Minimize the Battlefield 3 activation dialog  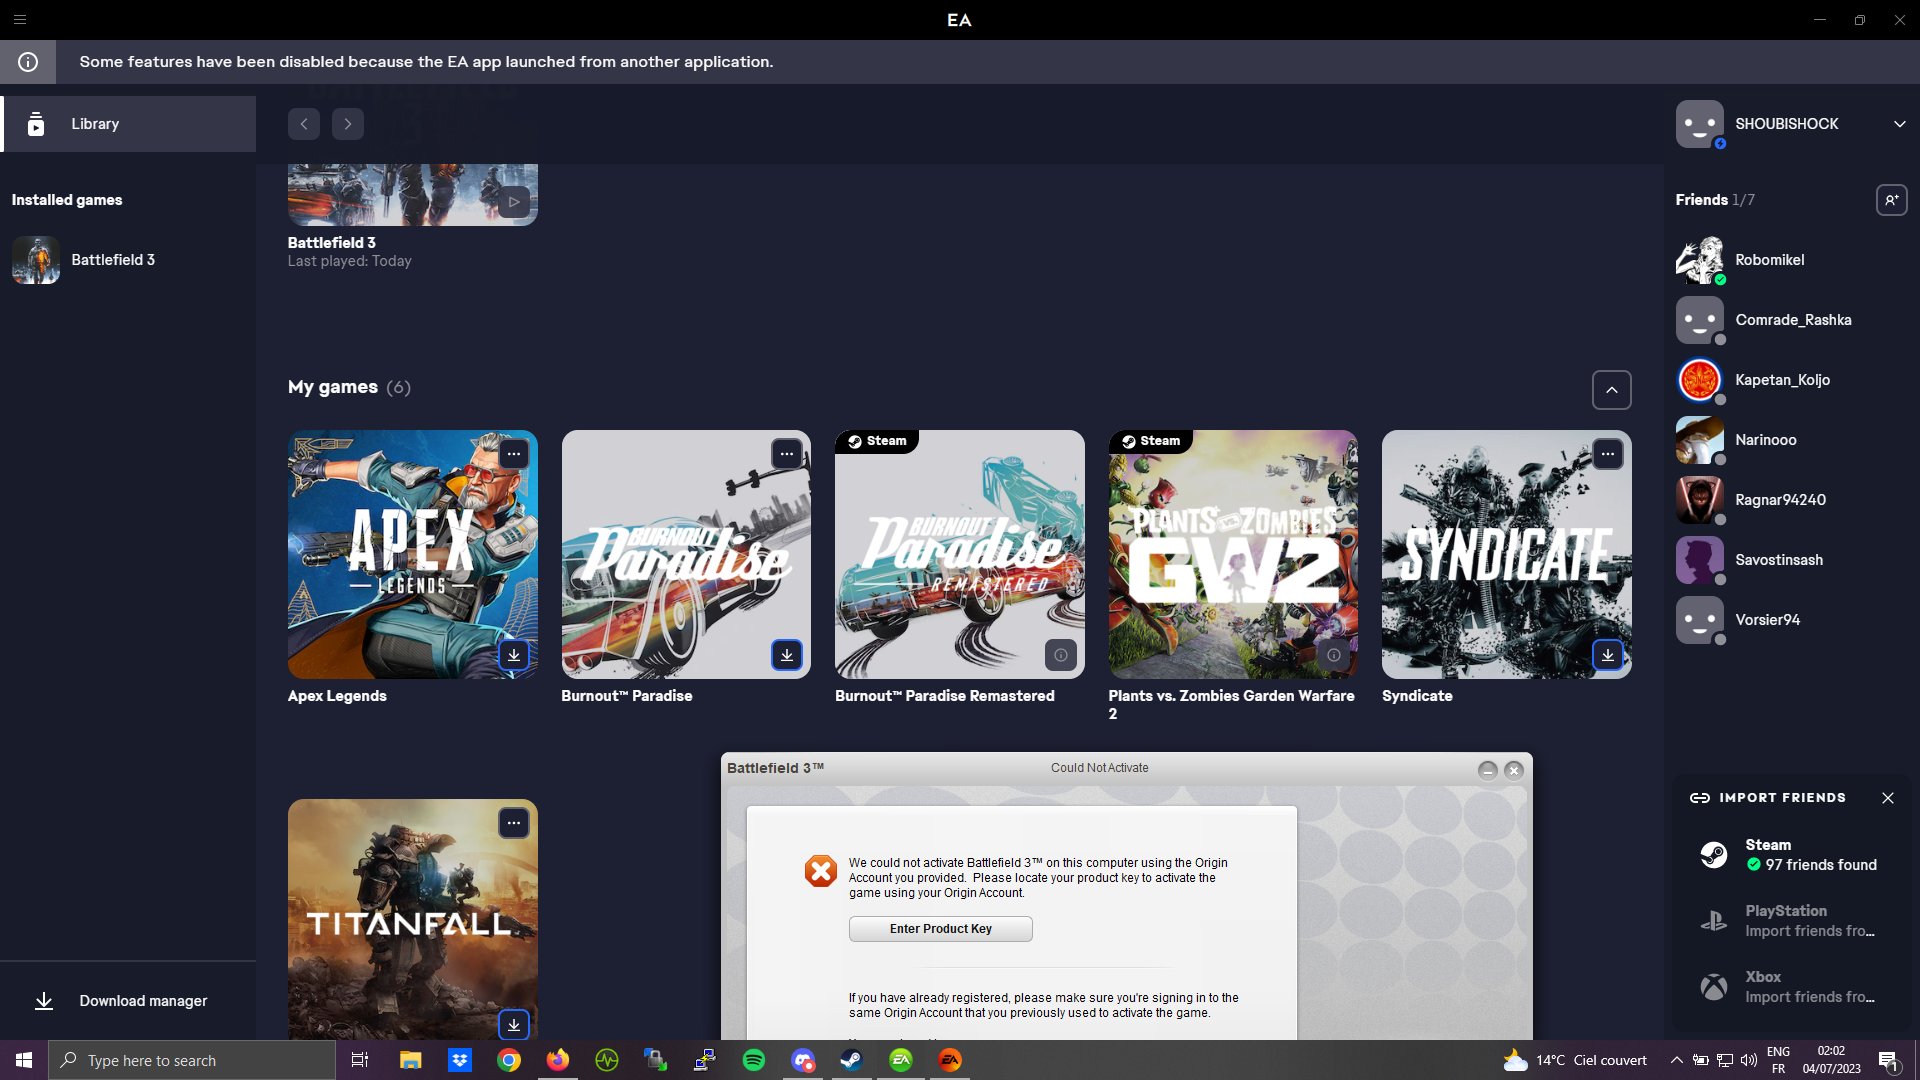(x=1487, y=770)
